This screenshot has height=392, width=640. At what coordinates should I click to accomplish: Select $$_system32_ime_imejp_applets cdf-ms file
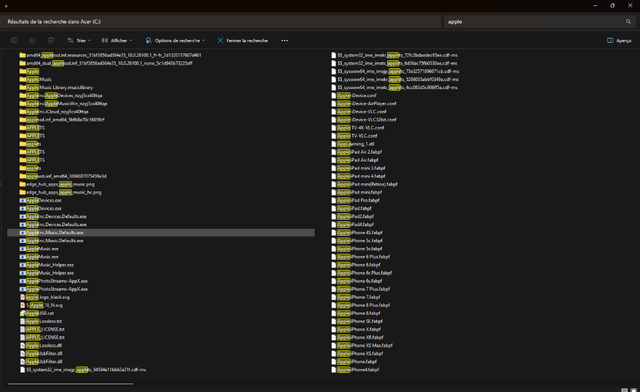pyautogui.click(x=83, y=370)
